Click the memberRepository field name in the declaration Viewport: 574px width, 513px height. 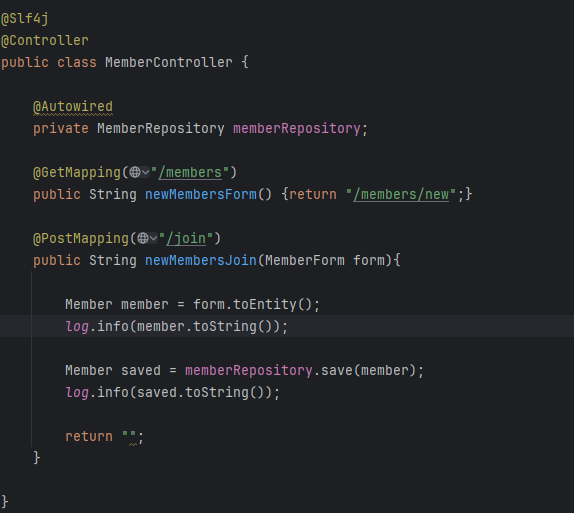[297, 129]
